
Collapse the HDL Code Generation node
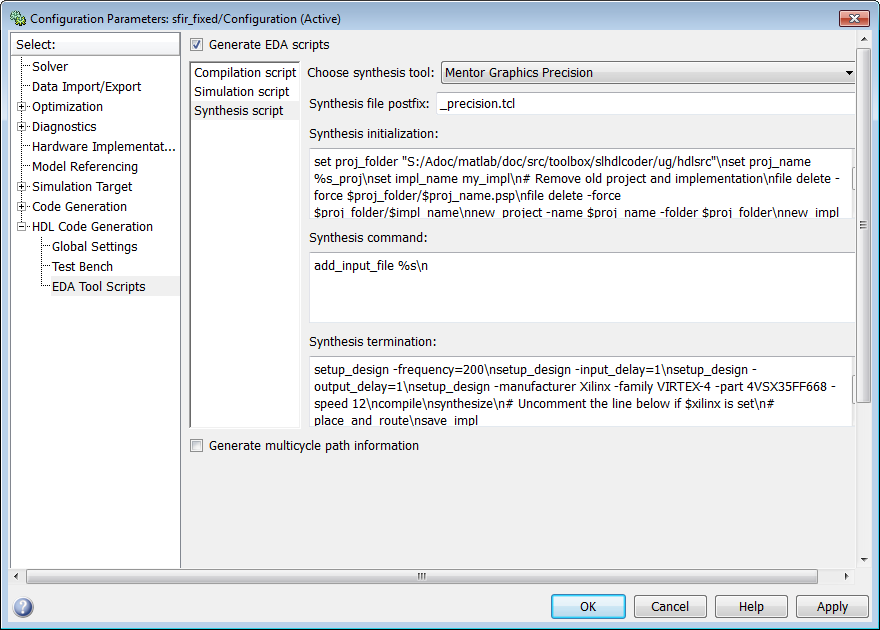click(x=21, y=227)
